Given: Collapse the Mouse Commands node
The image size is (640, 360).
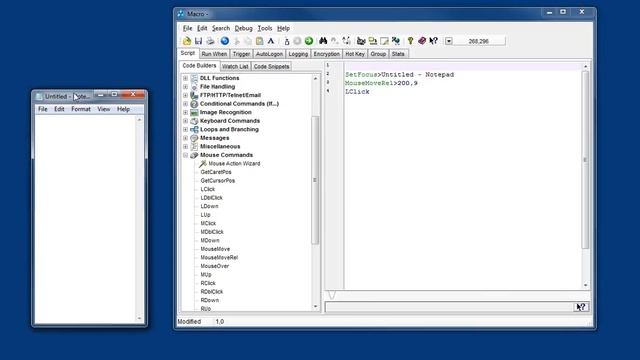Looking at the screenshot, I should 185,155.
